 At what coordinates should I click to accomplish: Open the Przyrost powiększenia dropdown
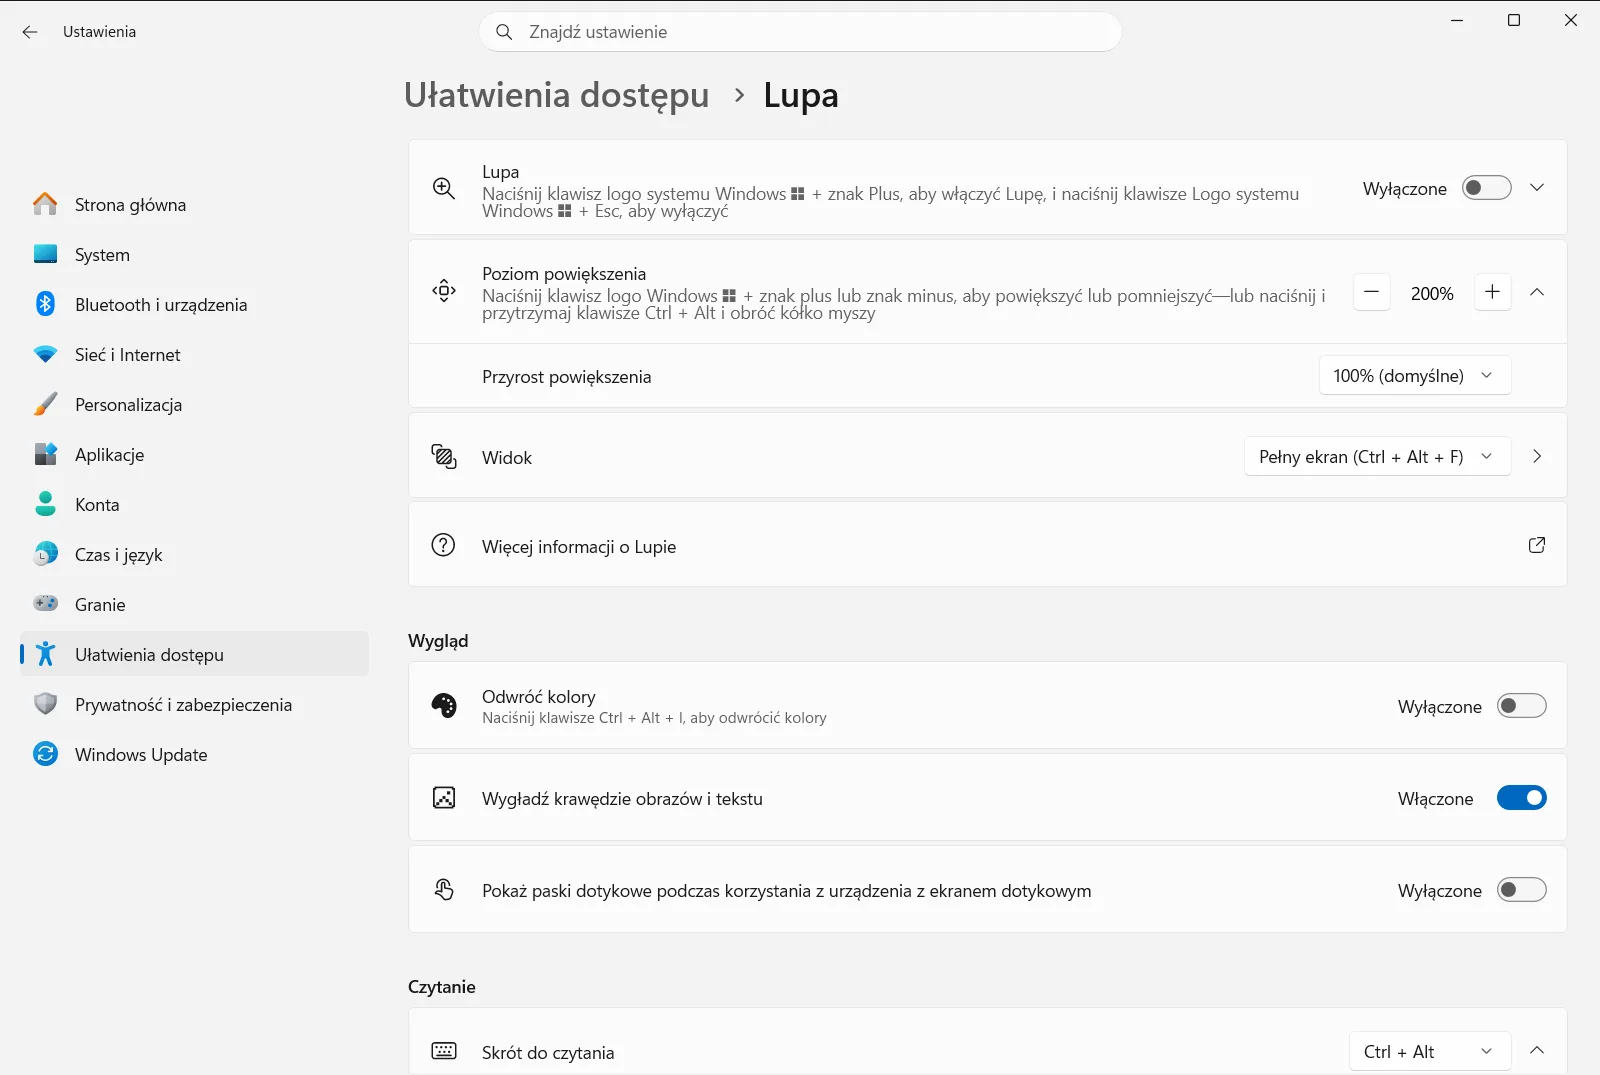[x=1414, y=376]
